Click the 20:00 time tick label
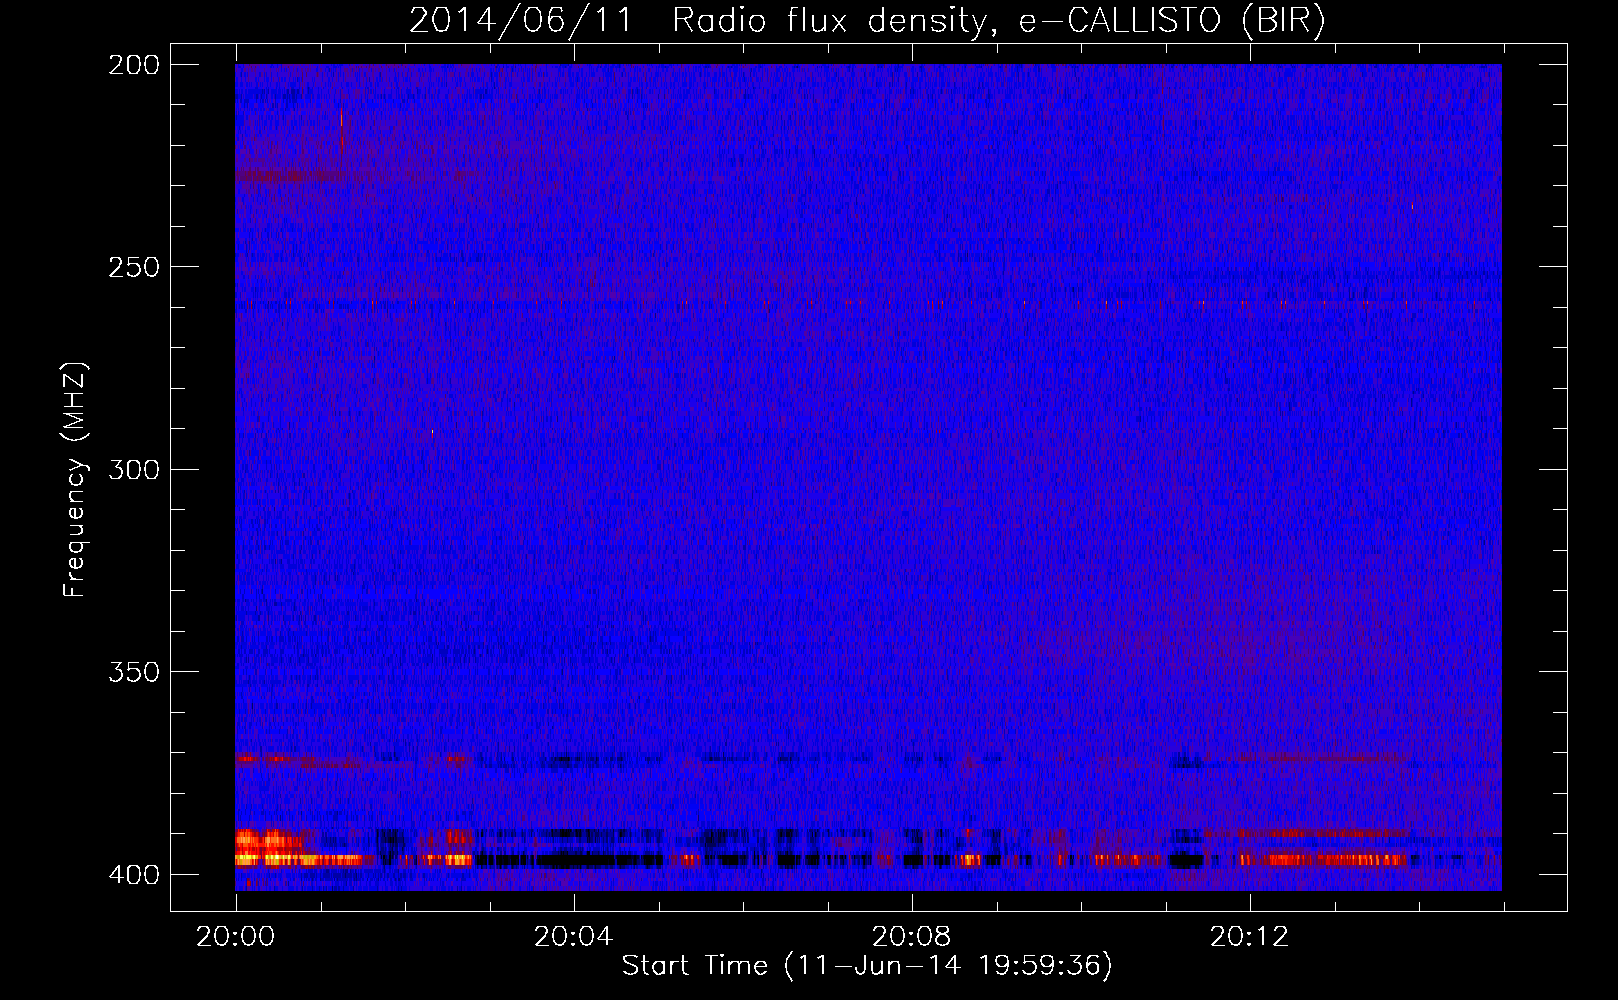Screen dimensions: 1618x1000 click(x=236, y=937)
